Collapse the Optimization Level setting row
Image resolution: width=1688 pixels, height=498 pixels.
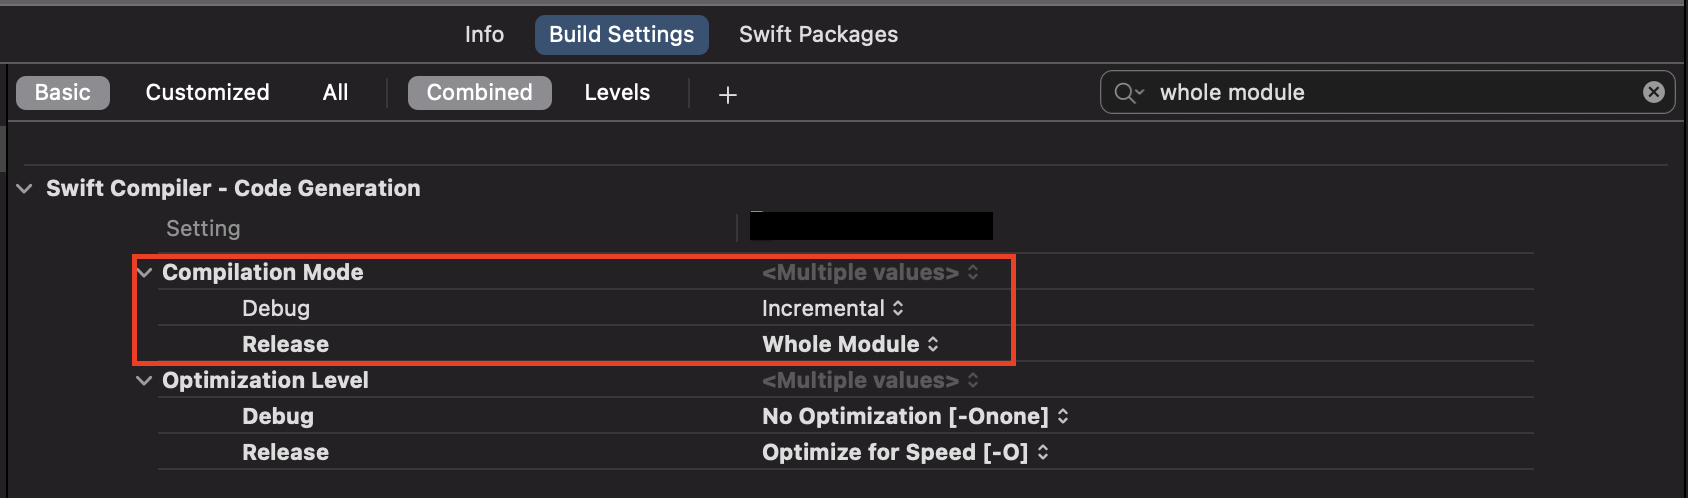pyautogui.click(x=145, y=380)
